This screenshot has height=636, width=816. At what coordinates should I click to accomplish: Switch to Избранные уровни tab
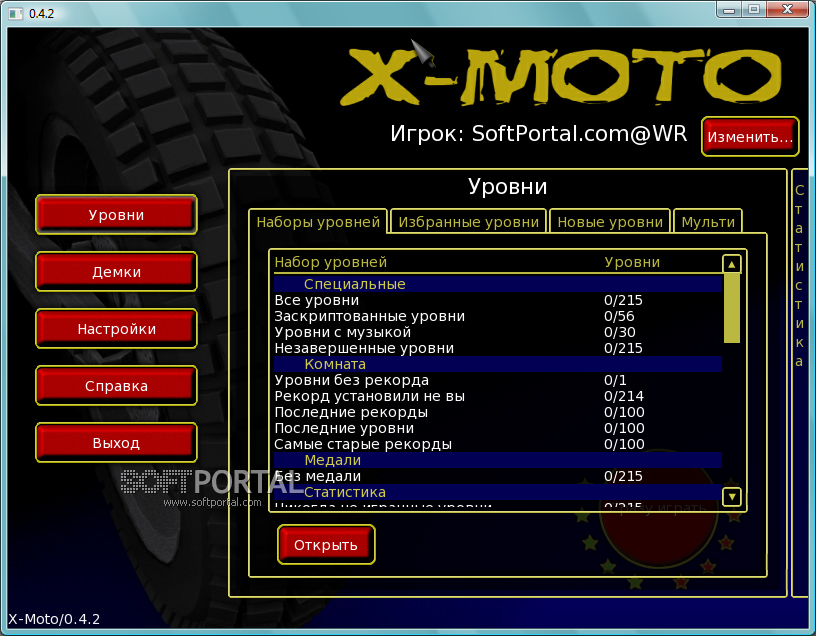tap(468, 222)
